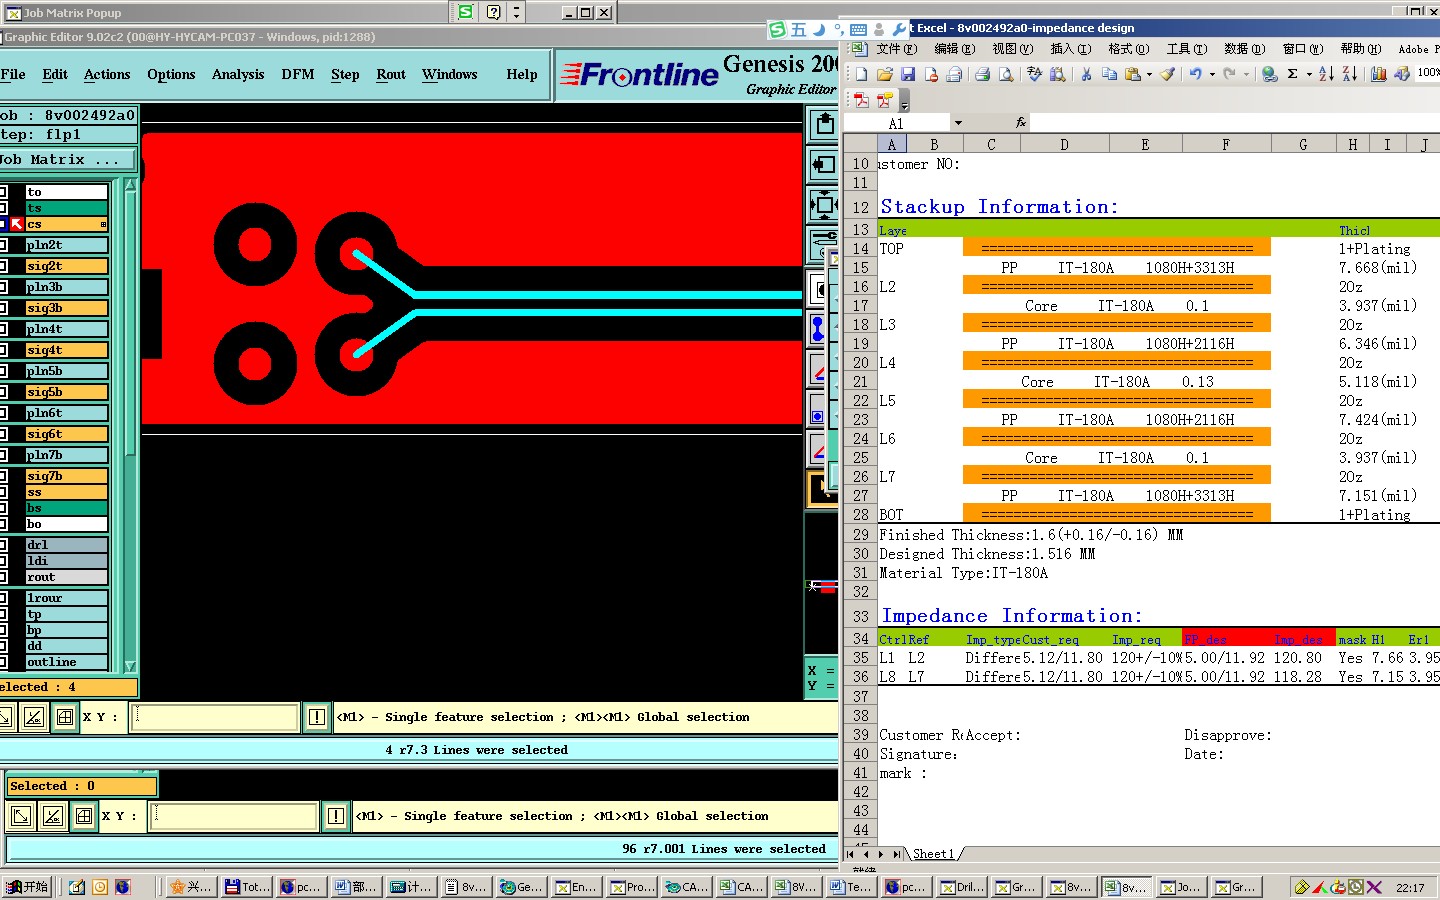1440x900 pixels.
Task: Expand the Name Box dropdown arrow
Action: click(x=958, y=123)
